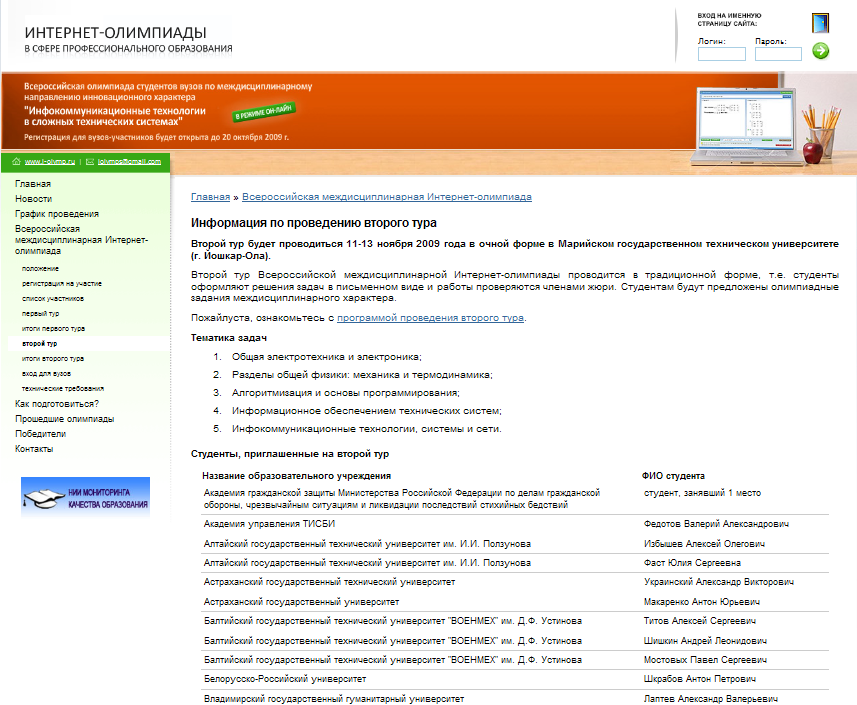The height and width of the screenshot is (705, 857).
Task: Click the В РЕЖИМЕ ОН-ЛАЙН green badge
Action: tap(265, 111)
